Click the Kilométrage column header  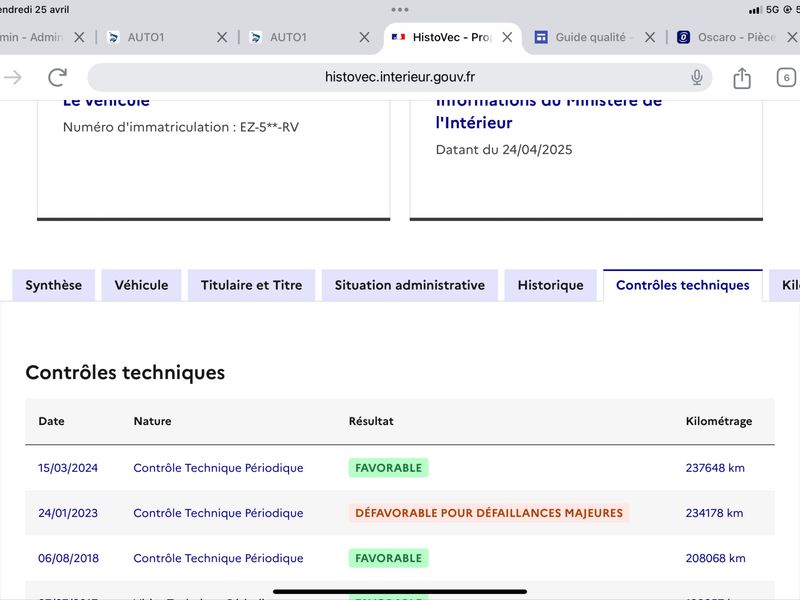719,421
